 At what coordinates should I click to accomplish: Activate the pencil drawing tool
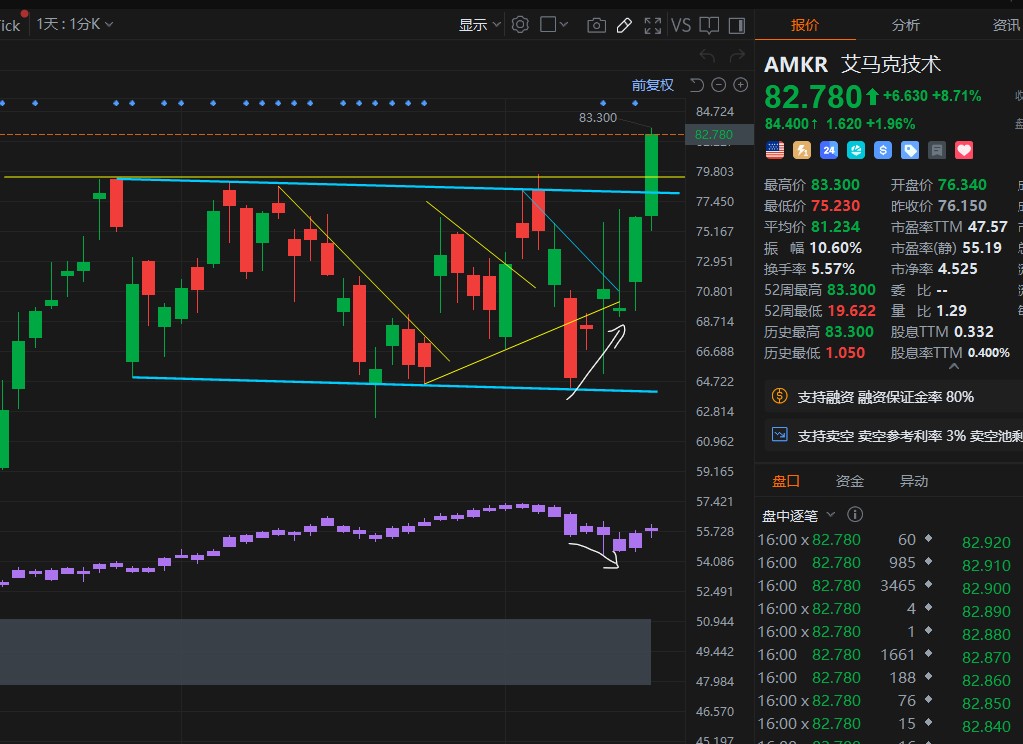tap(624, 25)
